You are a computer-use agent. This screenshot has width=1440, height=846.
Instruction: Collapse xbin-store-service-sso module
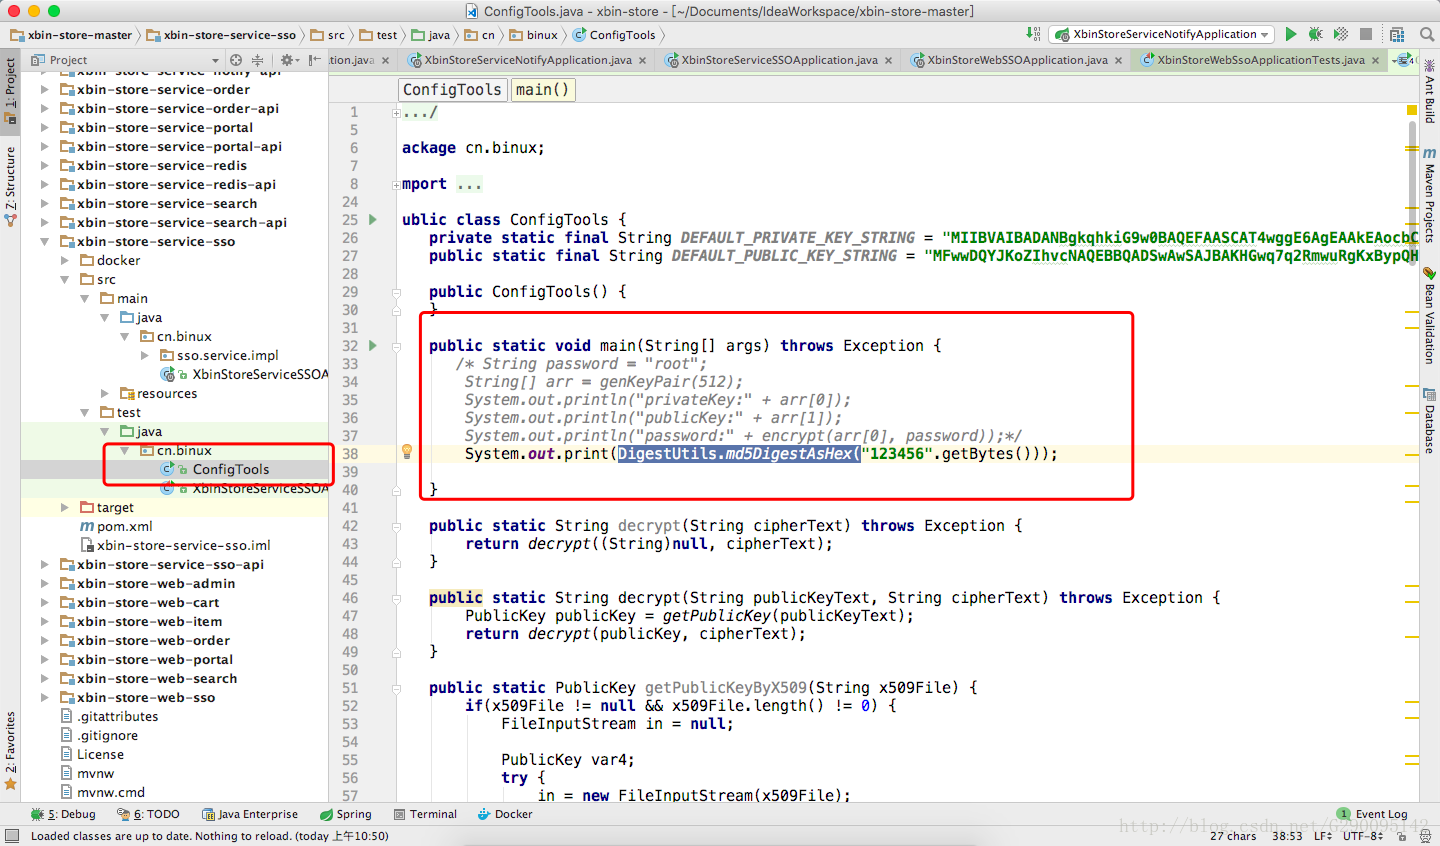click(x=44, y=241)
